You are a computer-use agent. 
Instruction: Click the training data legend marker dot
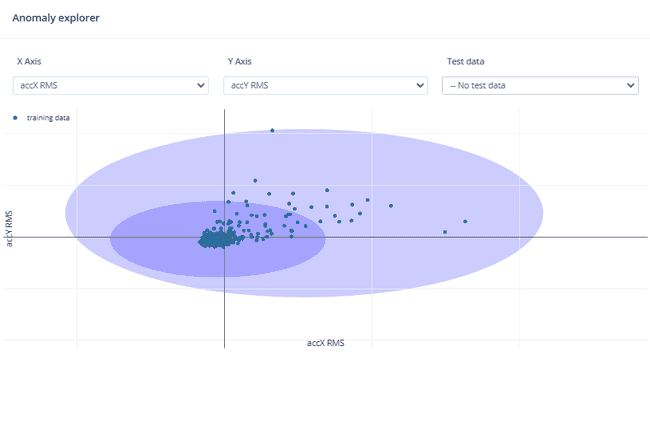pyautogui.click(x=15, y=118)
